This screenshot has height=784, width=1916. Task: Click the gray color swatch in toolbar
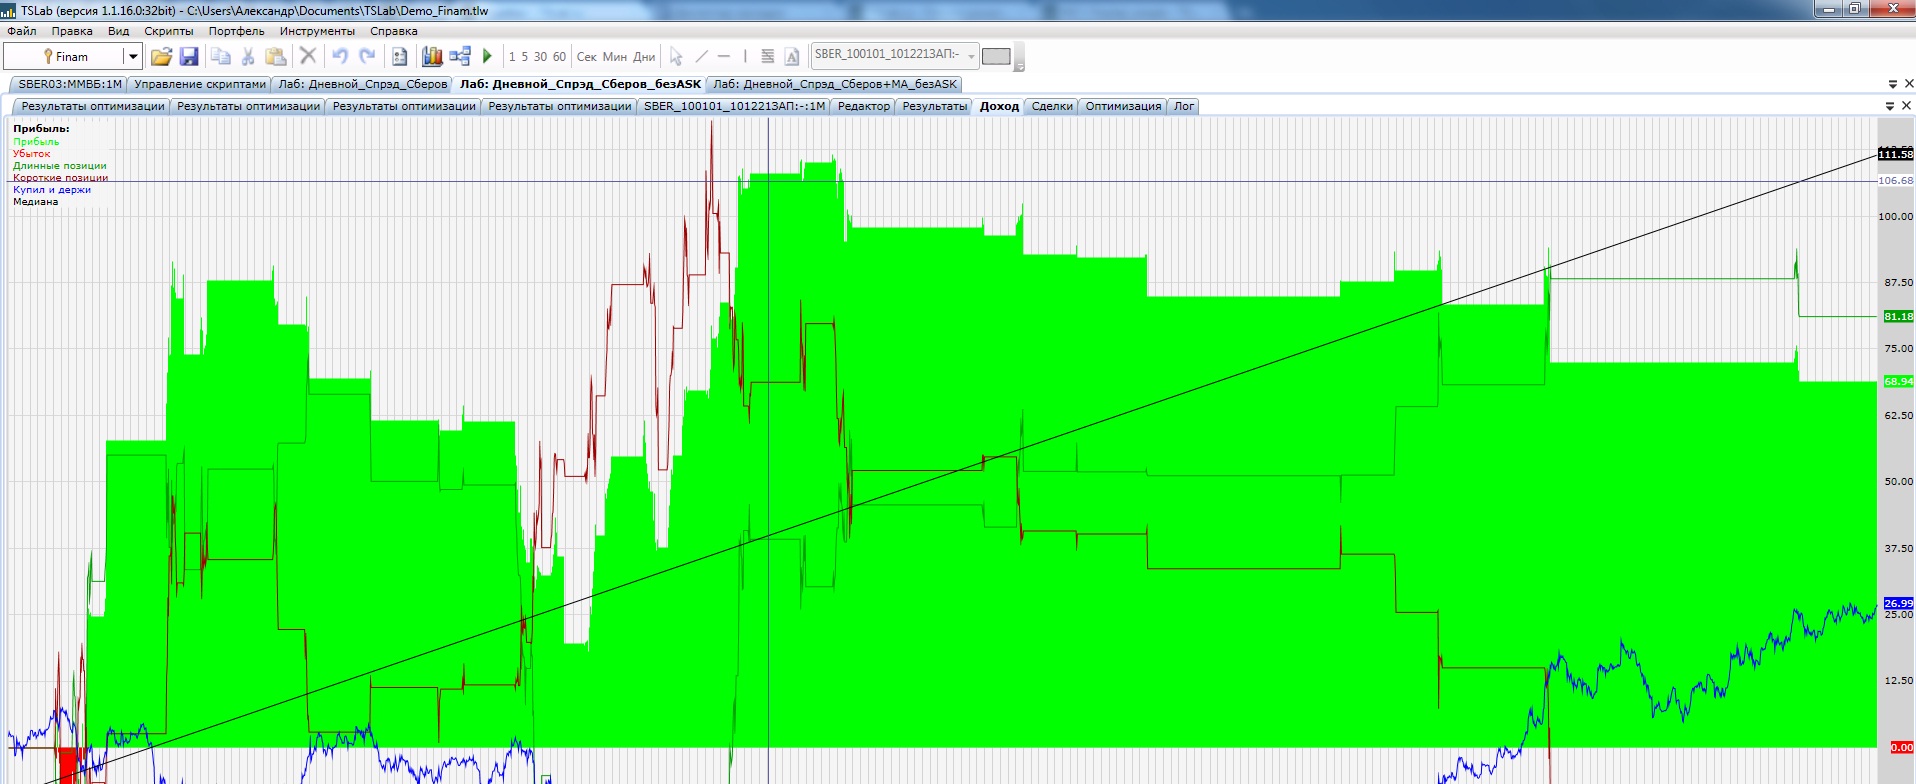coord(996,56)
